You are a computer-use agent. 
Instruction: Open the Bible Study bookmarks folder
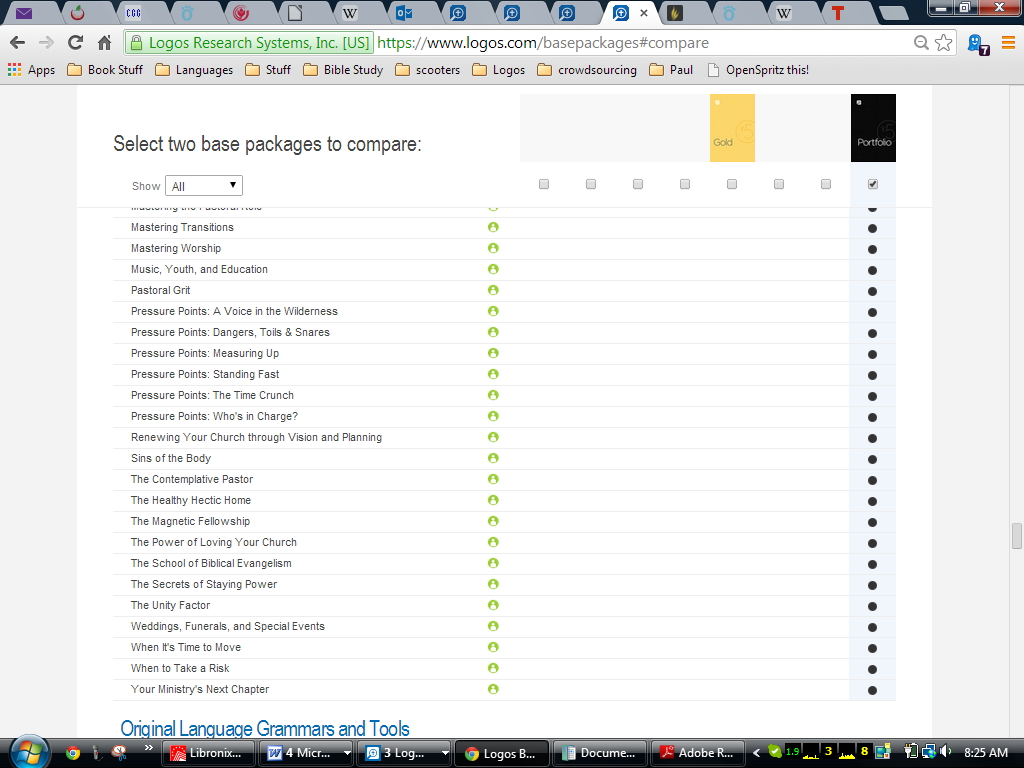(344, 70)
